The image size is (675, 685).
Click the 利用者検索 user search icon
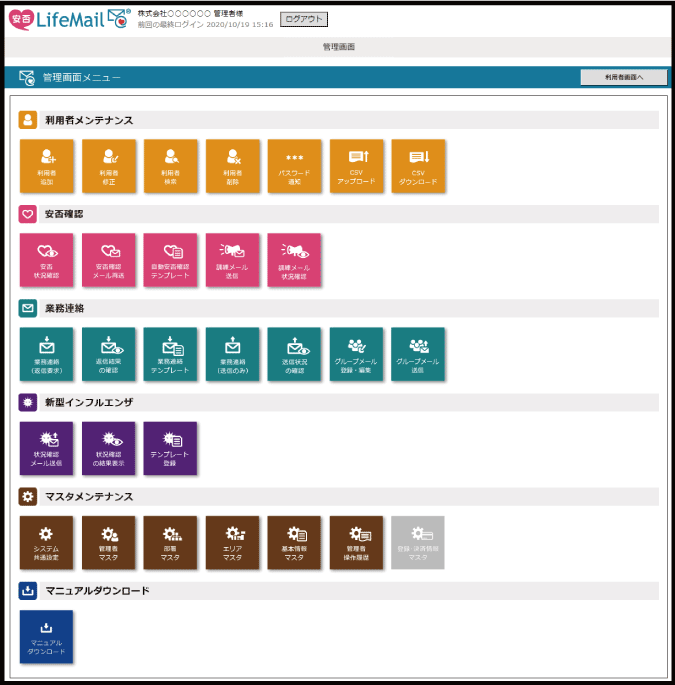click(x=170, y=165)
